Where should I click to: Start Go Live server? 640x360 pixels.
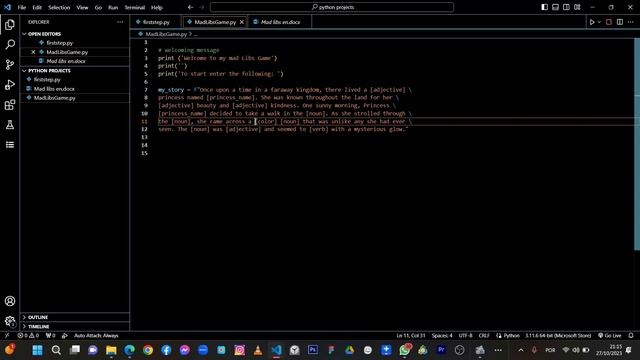[x=610, y=336]
